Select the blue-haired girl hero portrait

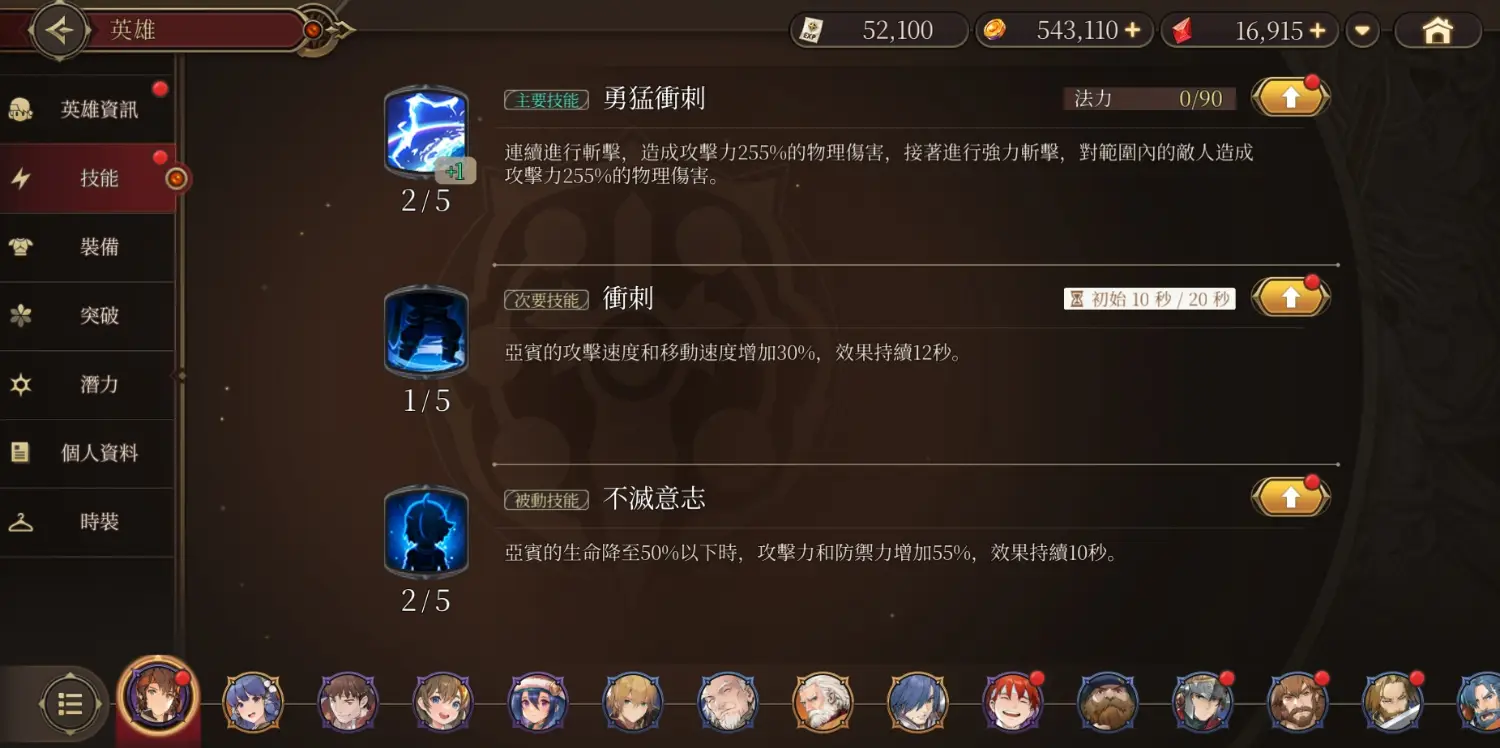point(253,702)
